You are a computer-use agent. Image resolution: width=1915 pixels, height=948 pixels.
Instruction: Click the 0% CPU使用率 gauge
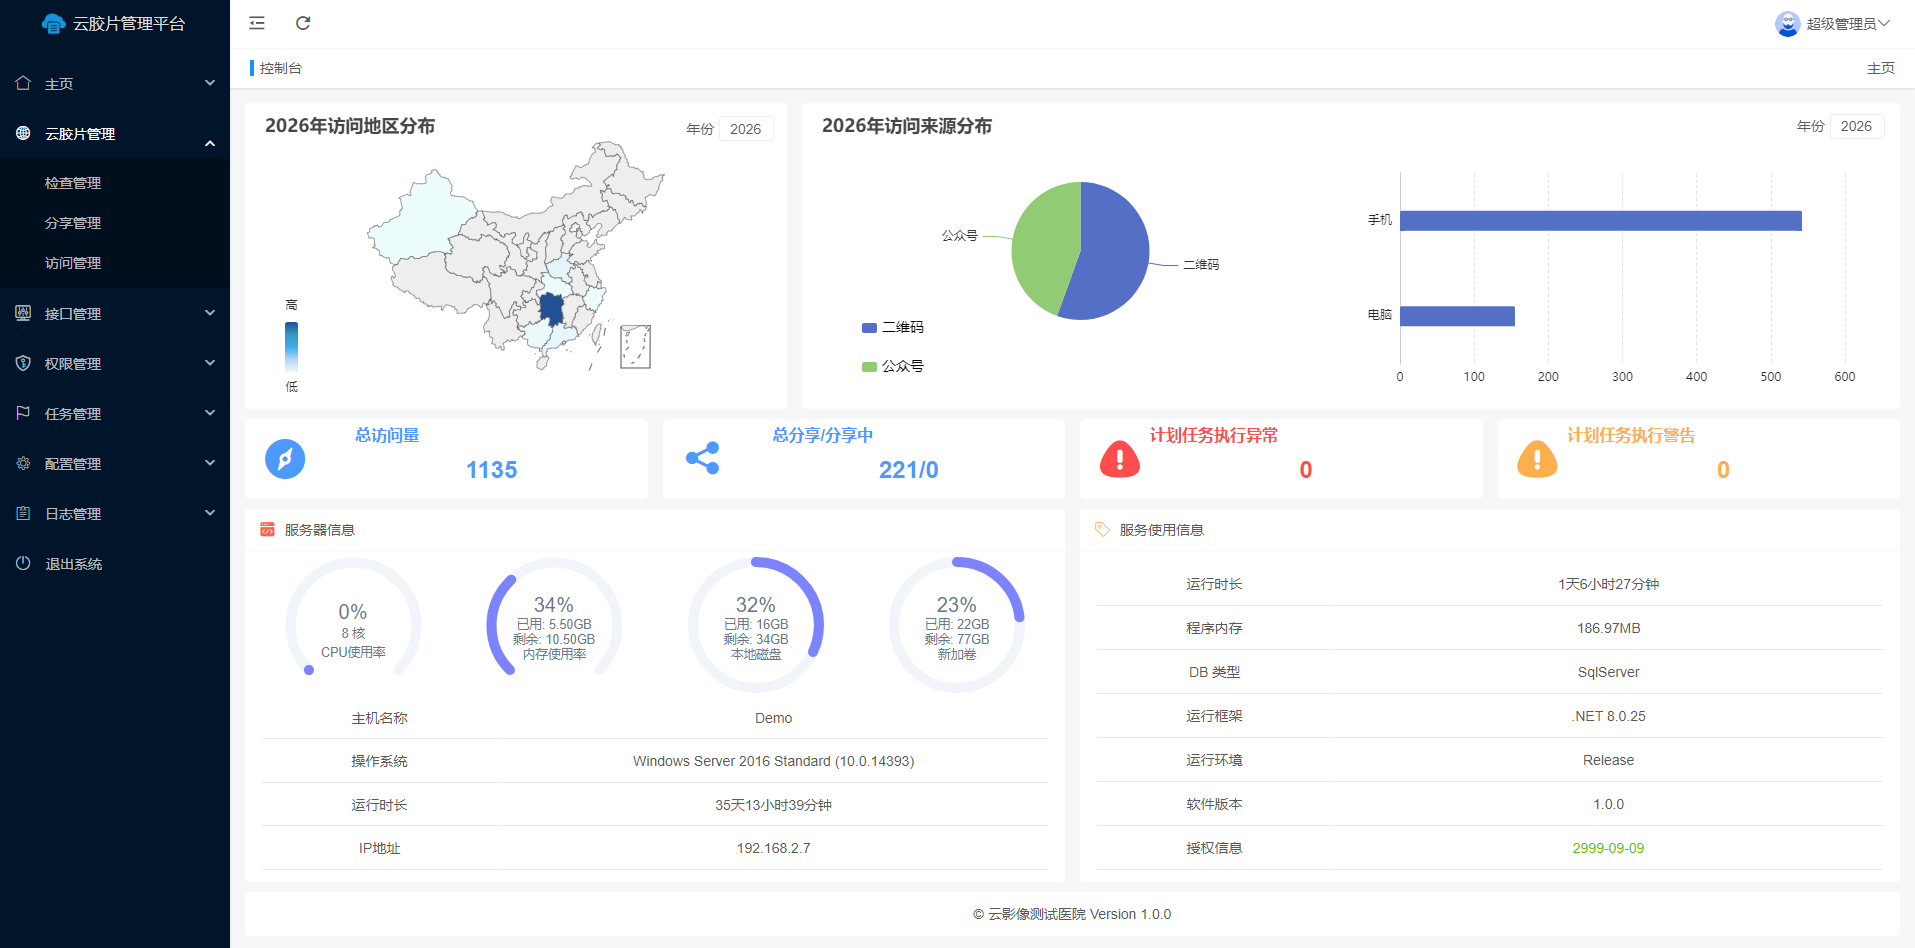(x=353, y=626)
